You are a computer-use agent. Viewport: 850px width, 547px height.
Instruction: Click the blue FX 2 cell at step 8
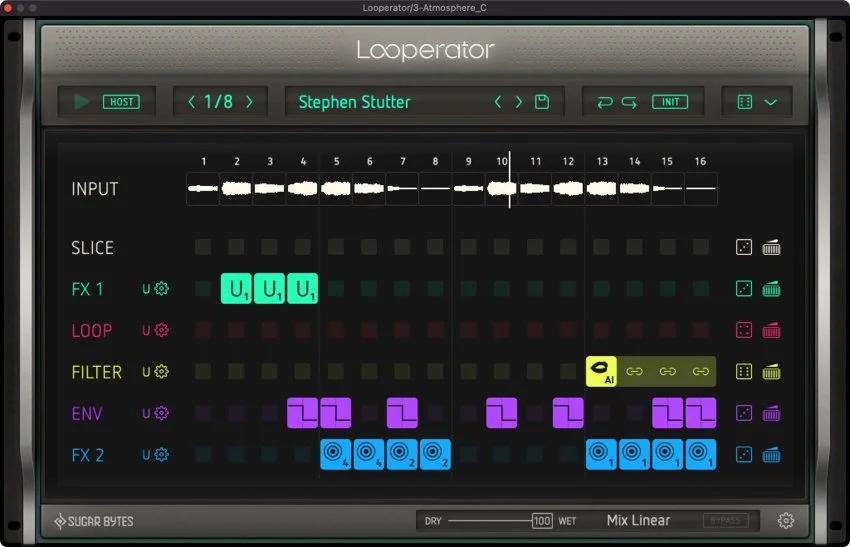(x=435, y=454)
